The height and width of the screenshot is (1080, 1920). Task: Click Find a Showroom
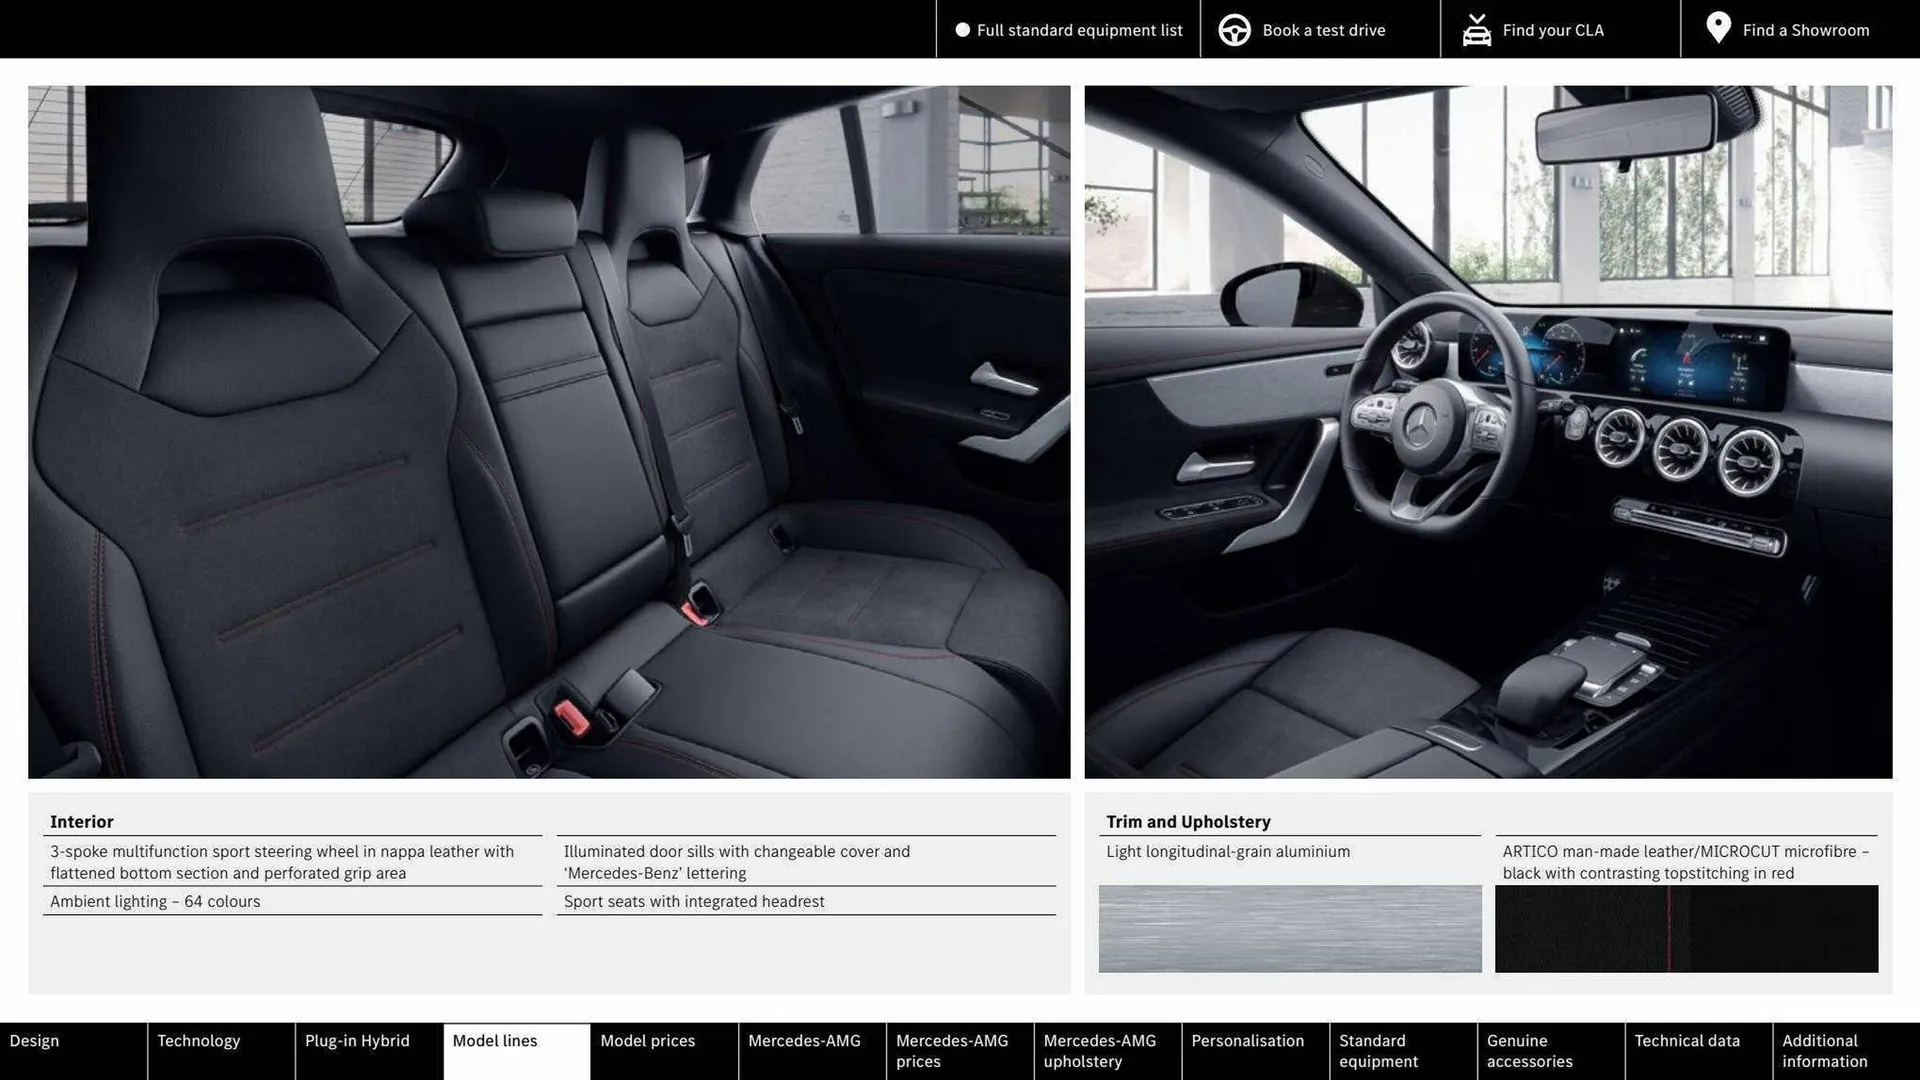coord(1806,29)
